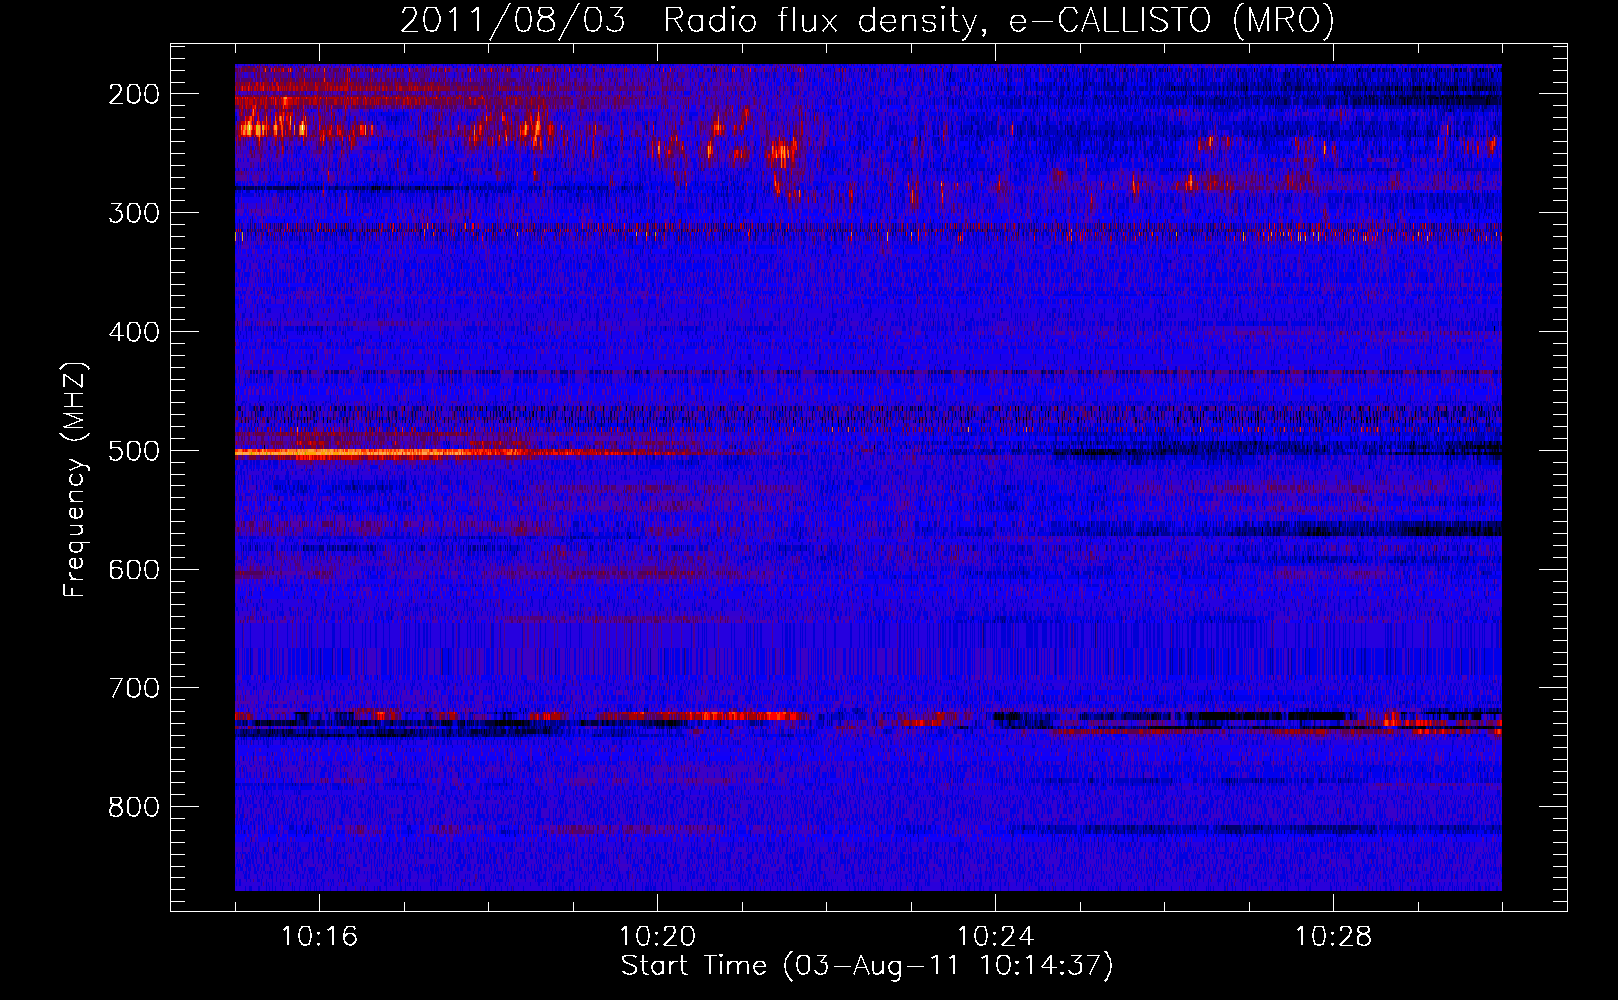The height and width of the screenshot is (1000, 1618).
Task: Click the 10:28 time tick label
Action: pos(1333,937)
